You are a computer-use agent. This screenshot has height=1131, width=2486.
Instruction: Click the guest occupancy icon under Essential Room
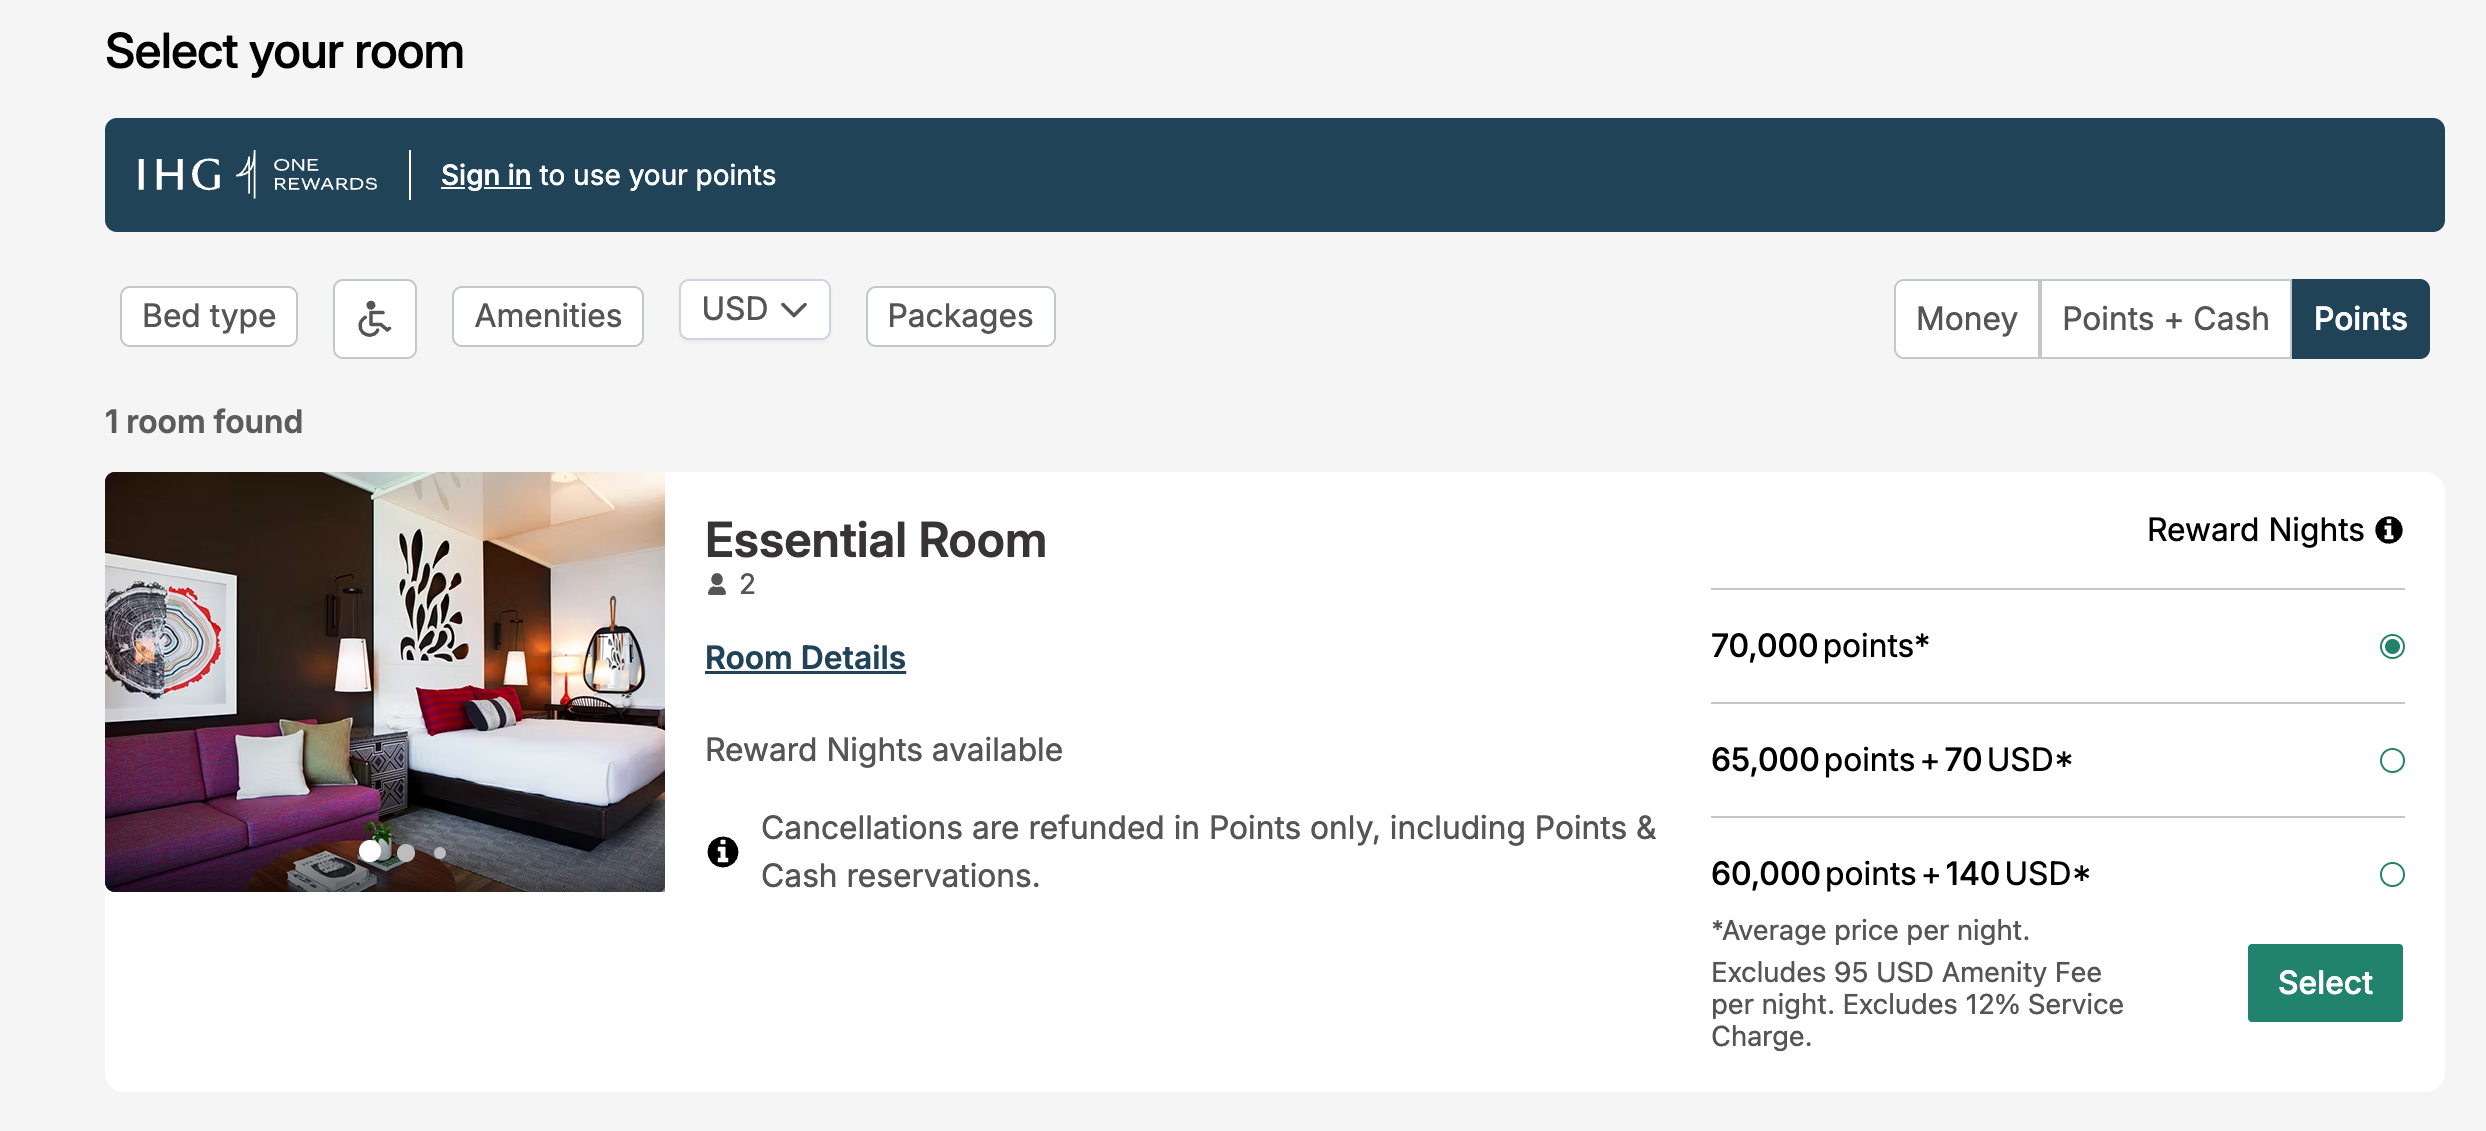point(716,584)
